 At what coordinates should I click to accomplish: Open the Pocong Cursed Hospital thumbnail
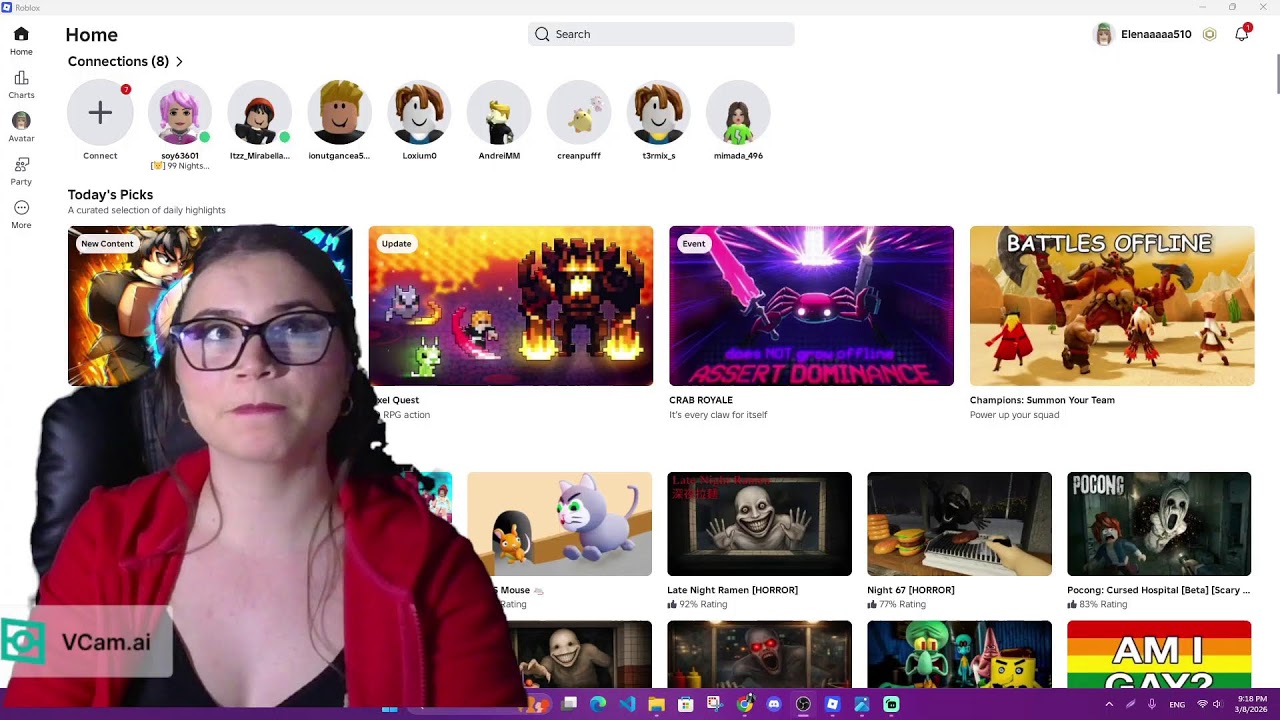pyautogui.click(x=1159, y=524)
